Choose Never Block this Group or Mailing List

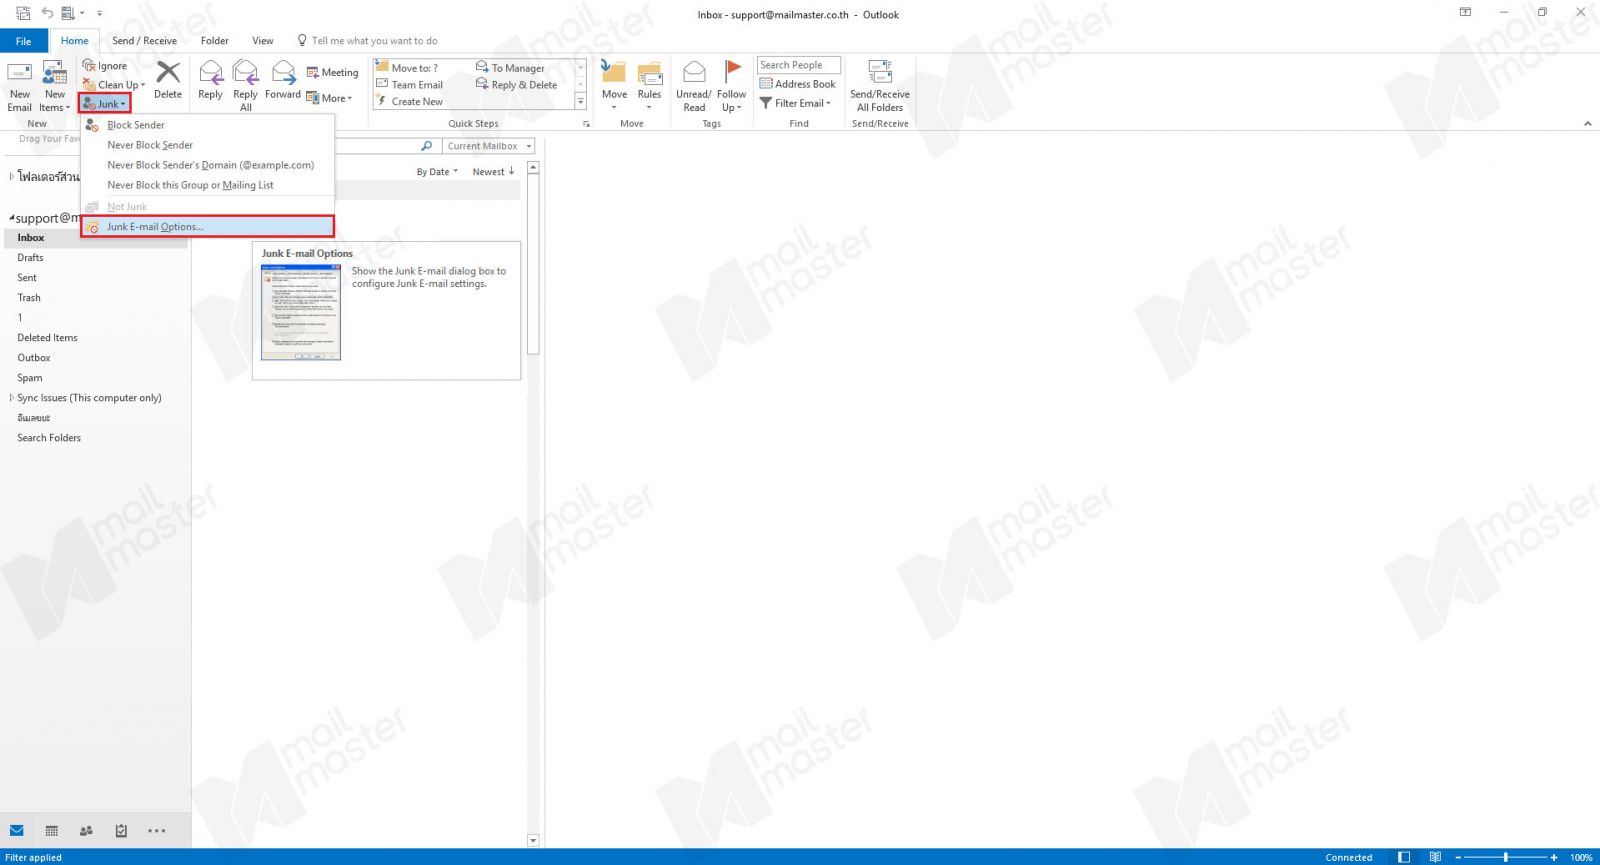tap(207, 185)
